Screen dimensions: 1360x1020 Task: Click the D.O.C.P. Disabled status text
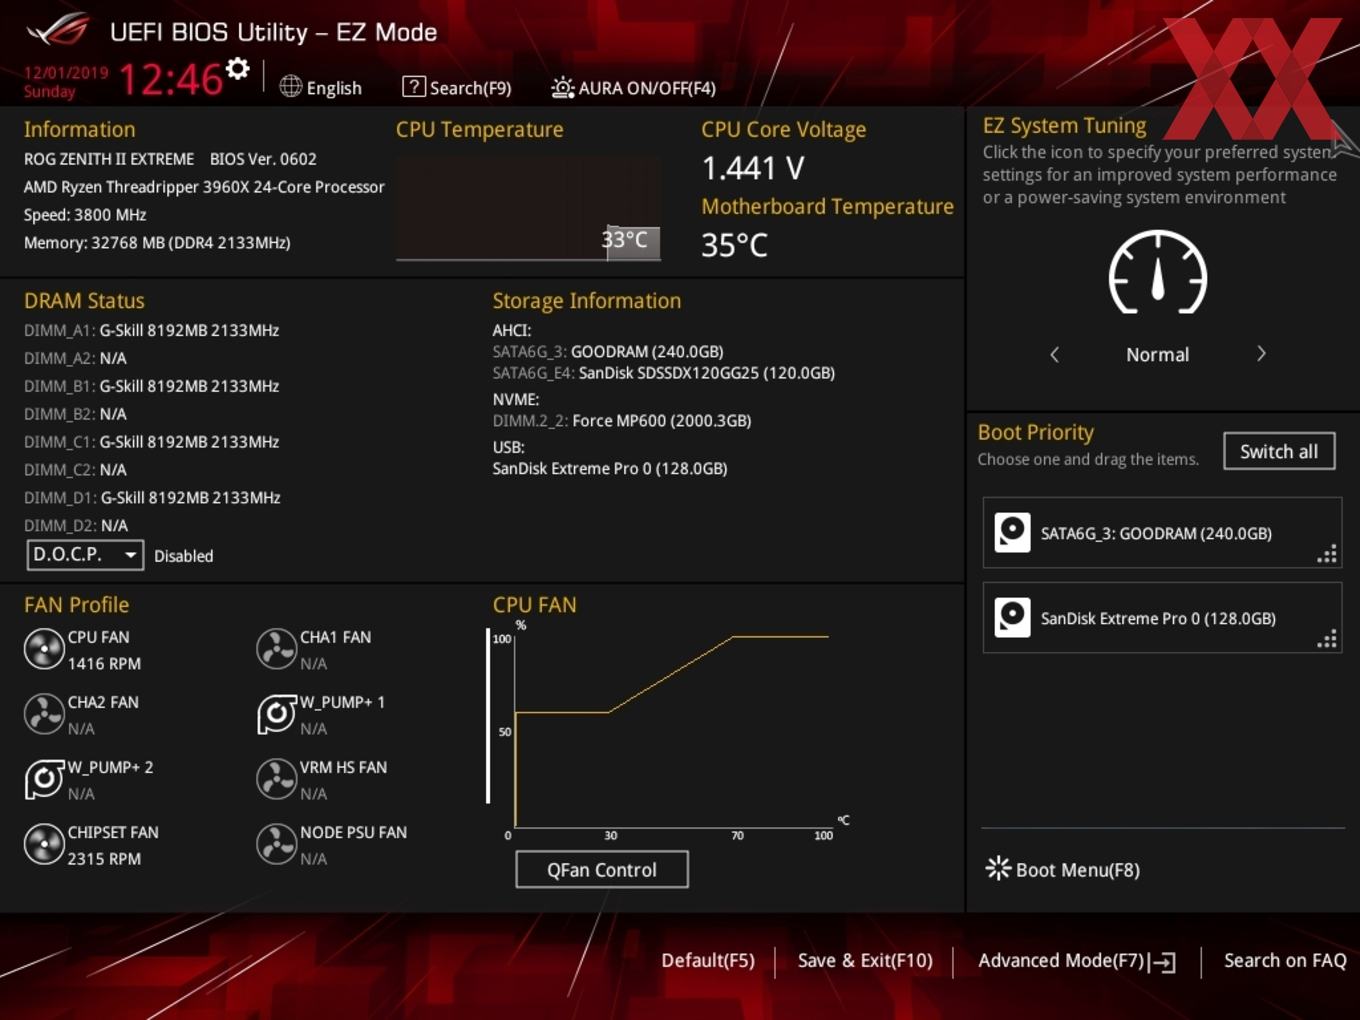point(184,556)
